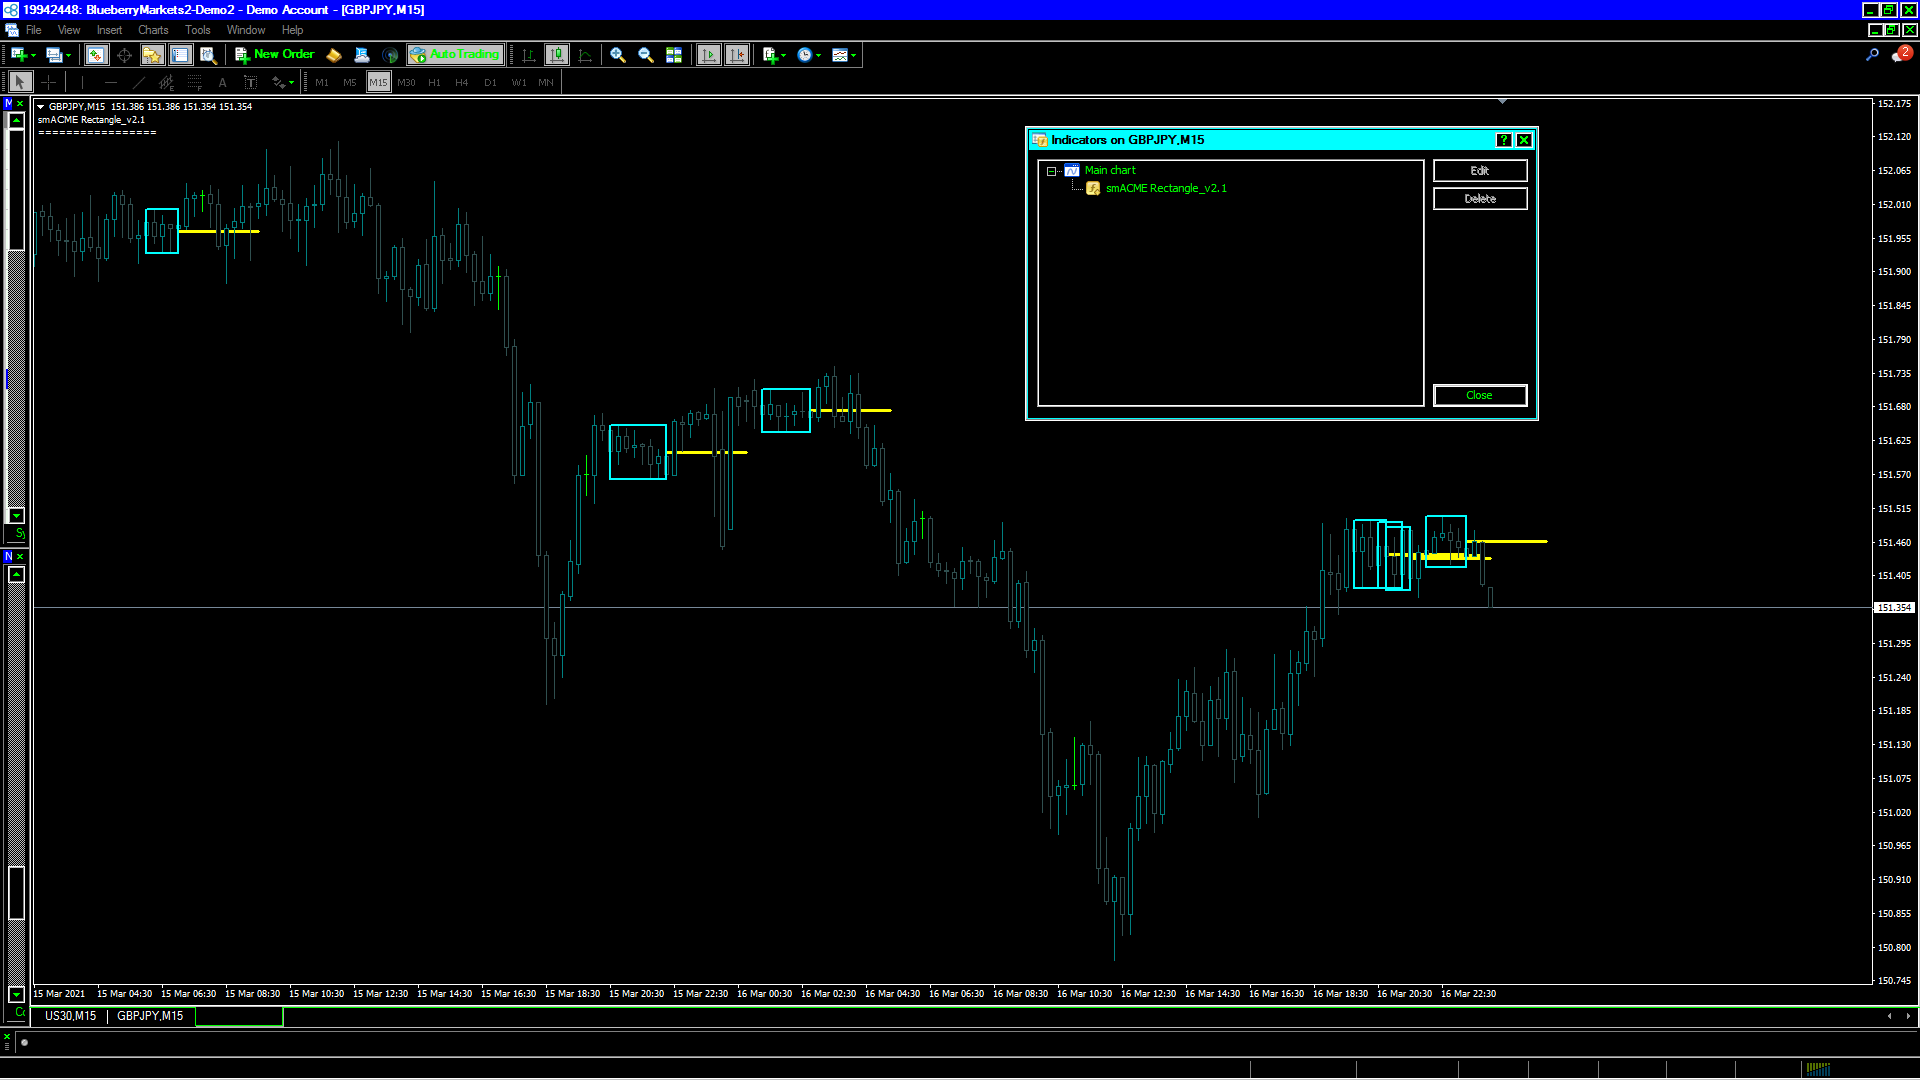
Task: Collapse the Main chart tree node
Action: coord(1051,171)
